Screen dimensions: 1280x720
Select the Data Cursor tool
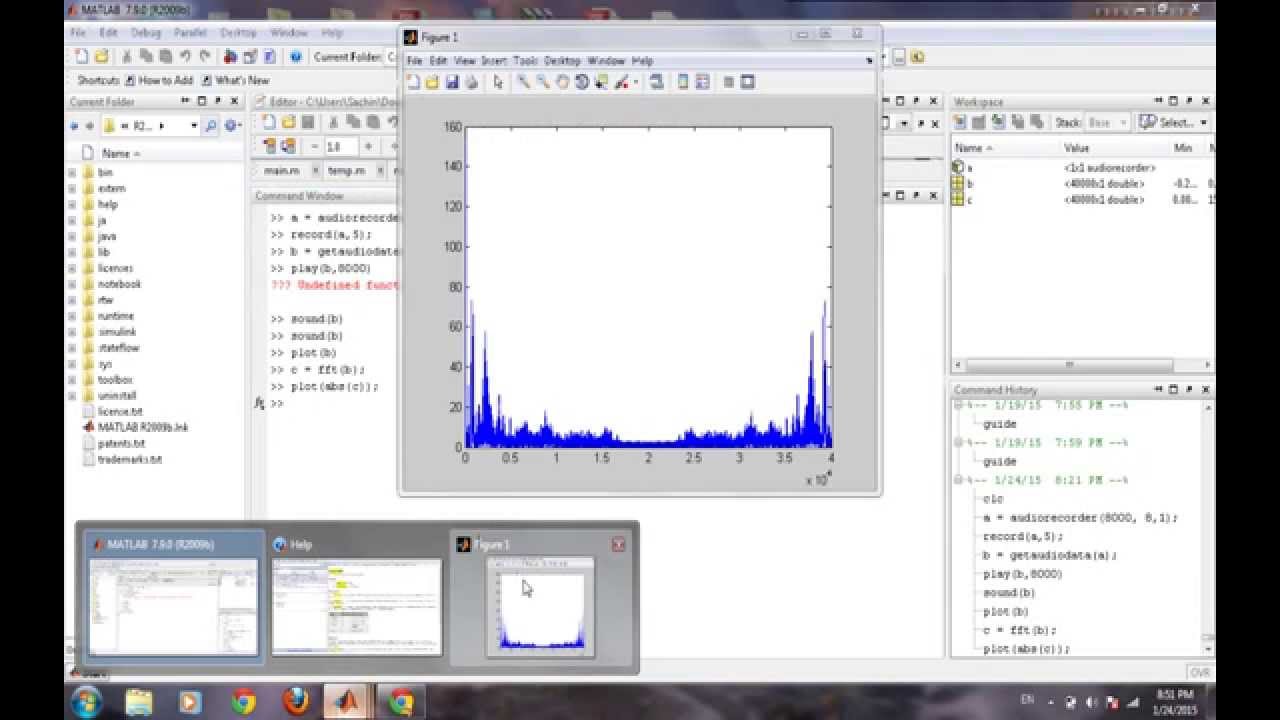(601, 82)
